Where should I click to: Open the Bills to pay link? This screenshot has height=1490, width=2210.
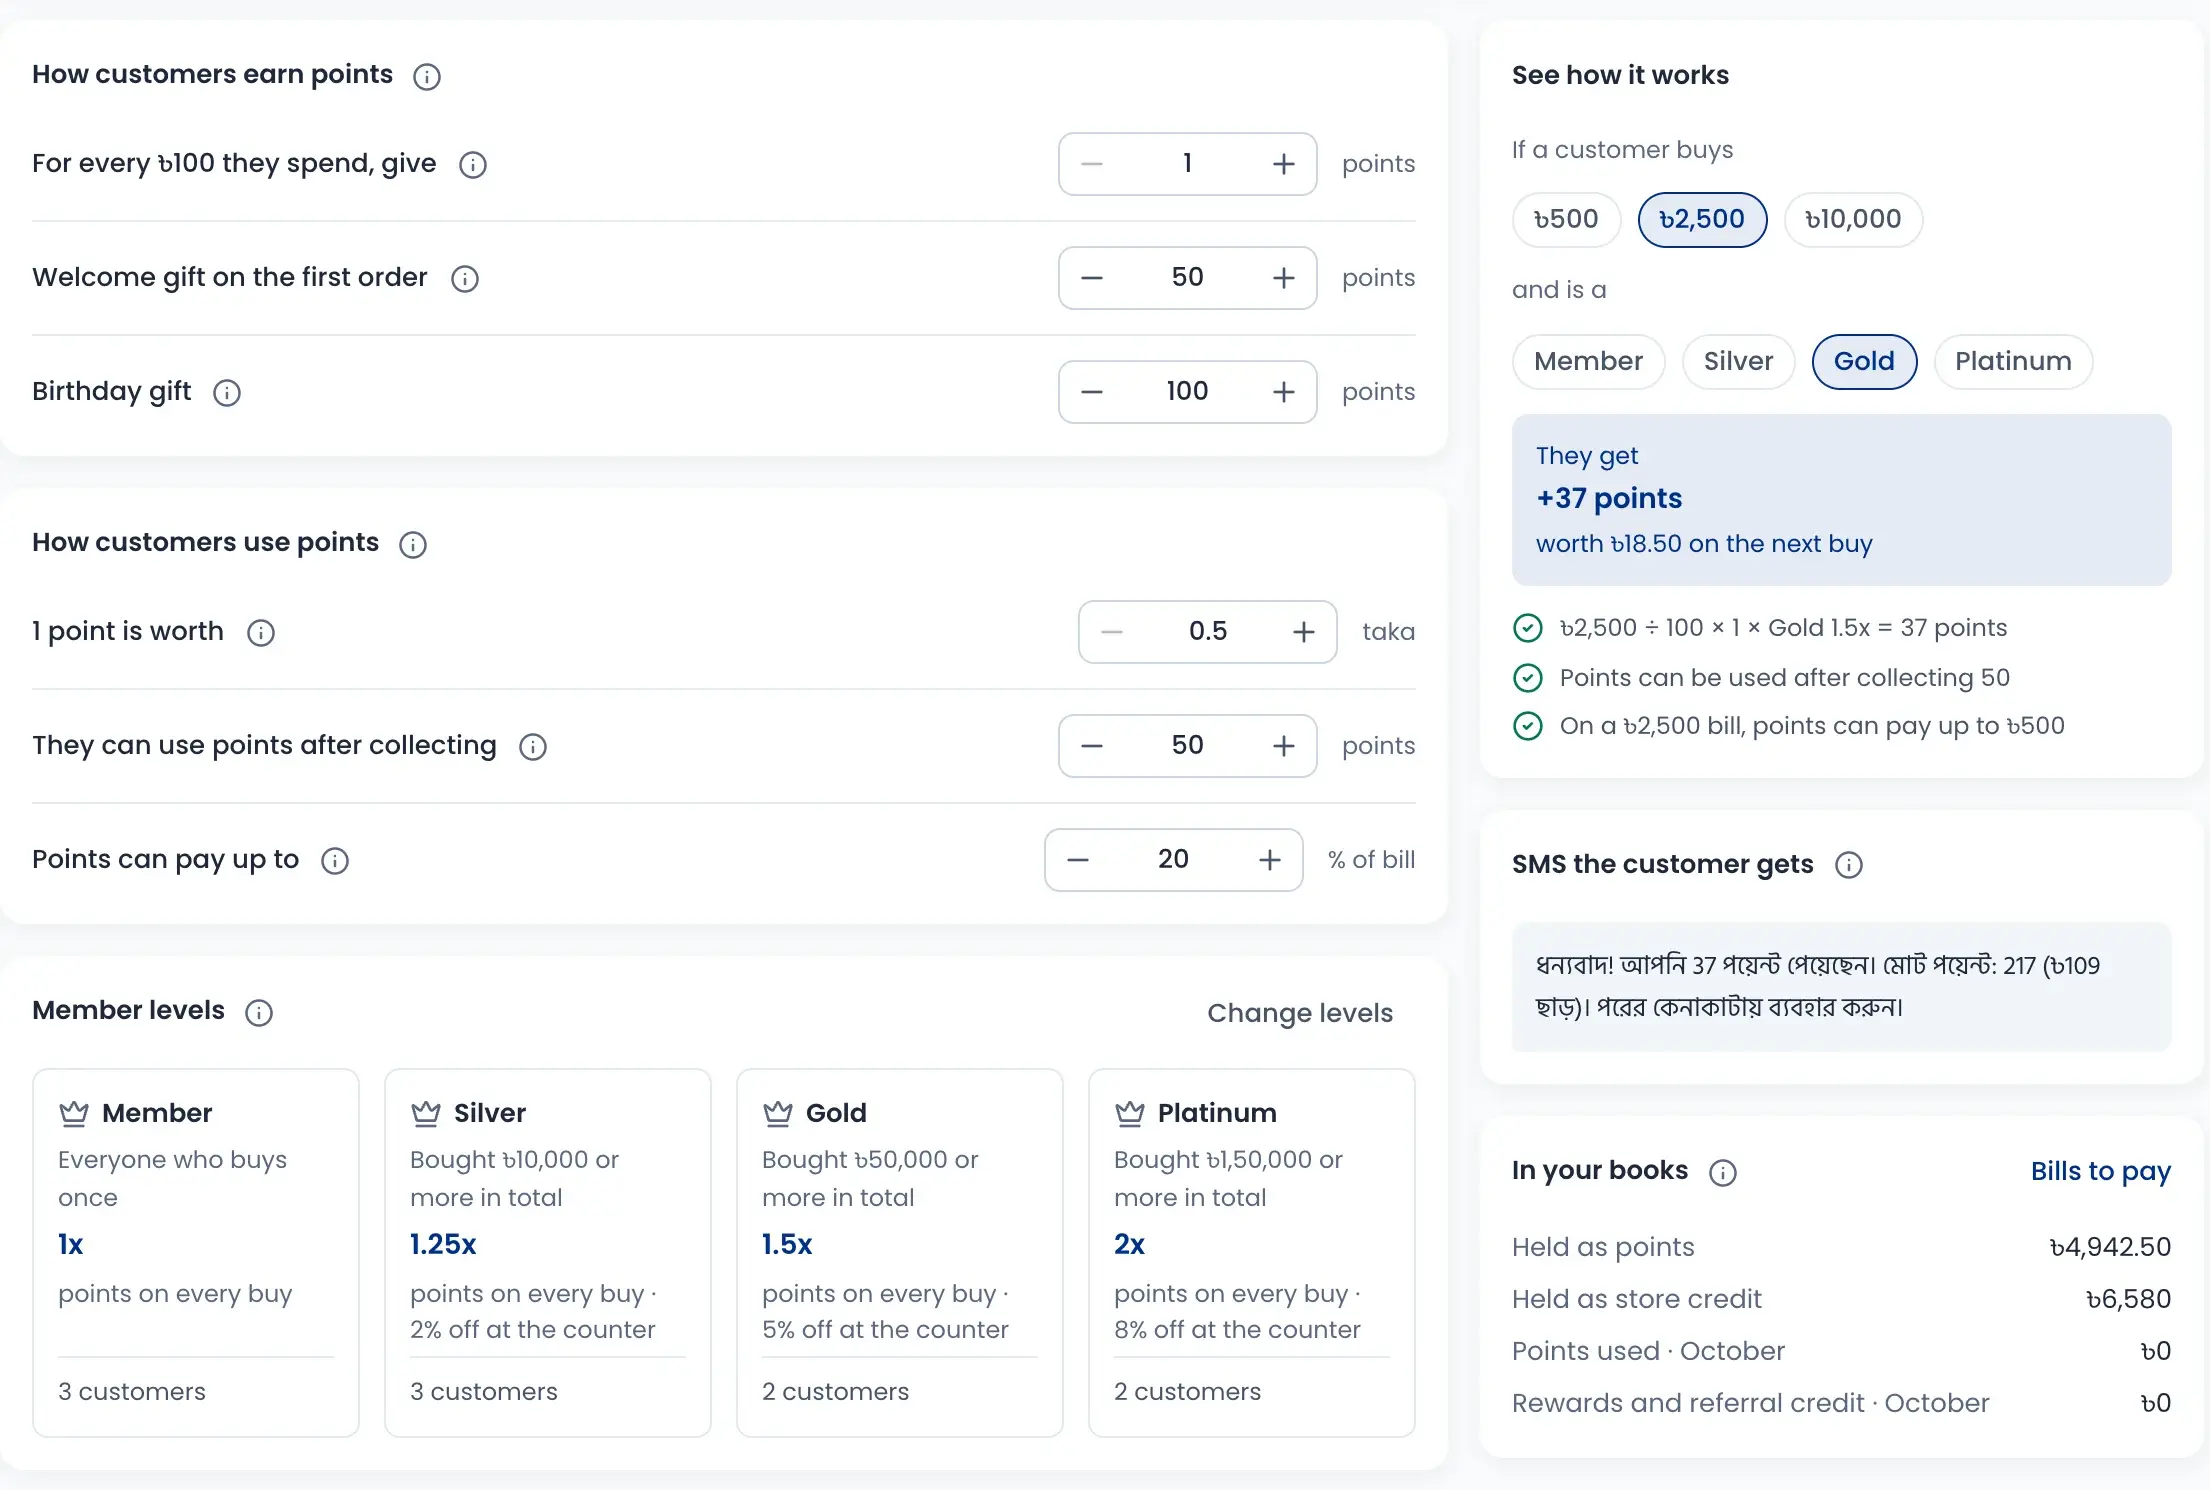coord(2100,1171)
